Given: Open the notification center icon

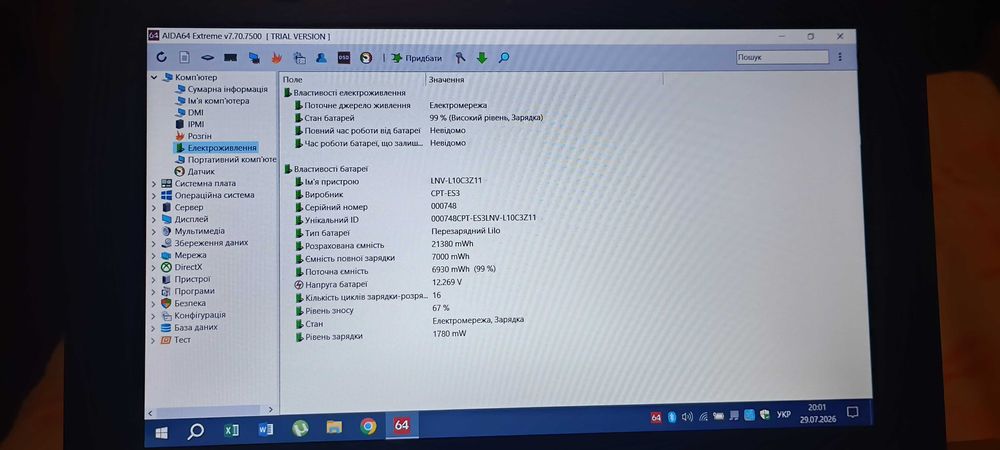Looking at the screenshot, I should coord(853,412).
